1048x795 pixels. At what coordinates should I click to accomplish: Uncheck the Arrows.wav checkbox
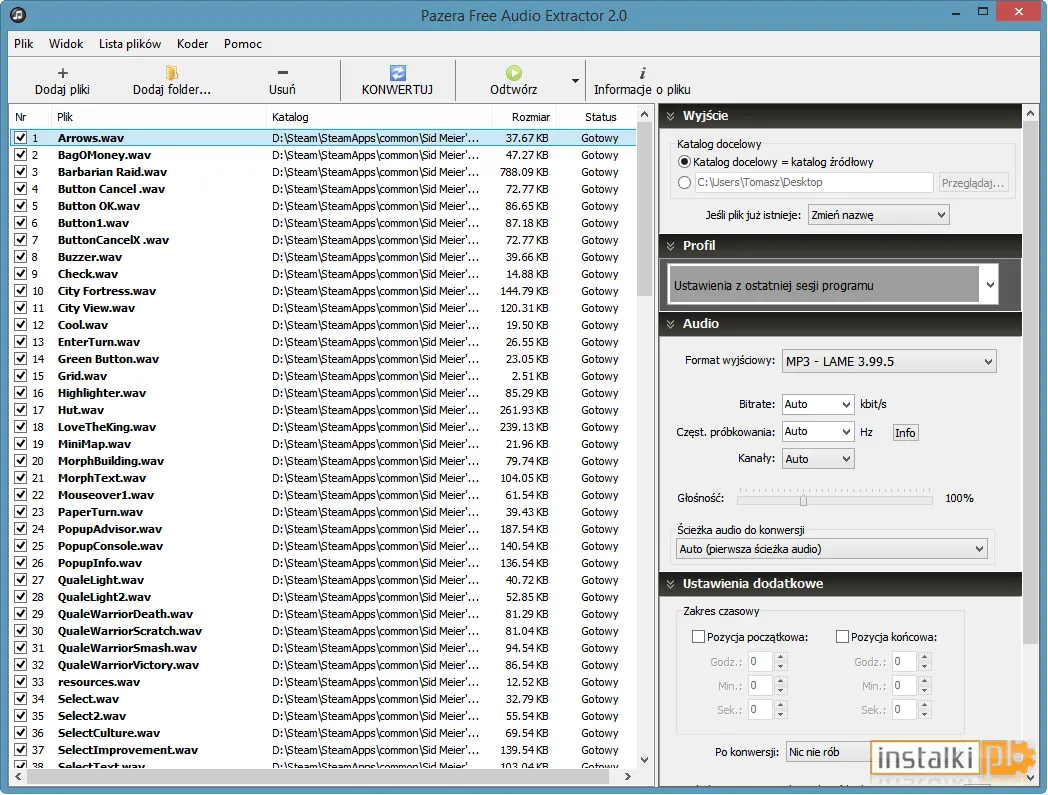pyautogui.click(x=21, y=138)
